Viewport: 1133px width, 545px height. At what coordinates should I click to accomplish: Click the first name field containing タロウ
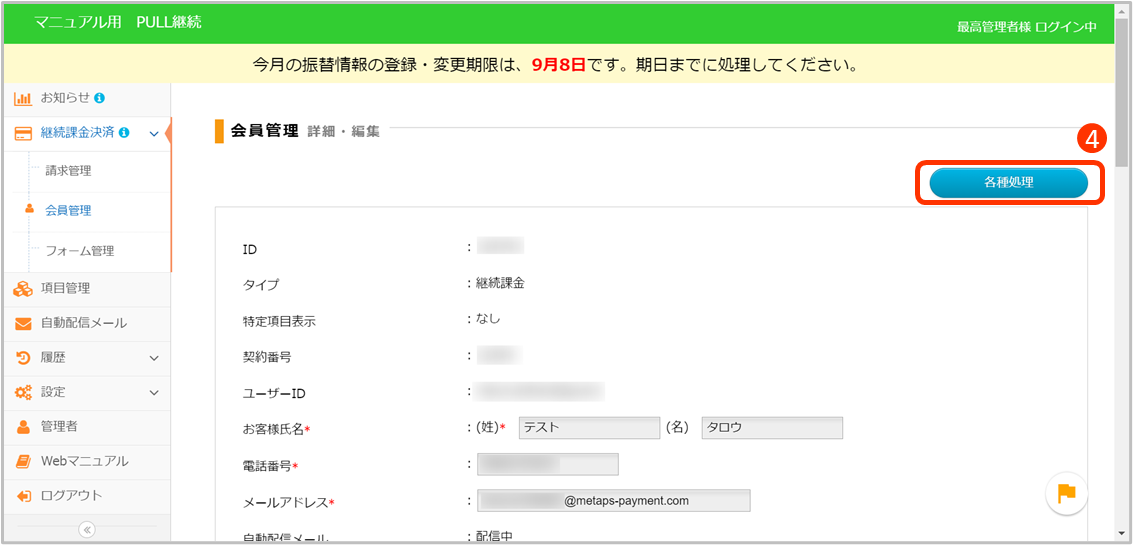tap(772, 428)
